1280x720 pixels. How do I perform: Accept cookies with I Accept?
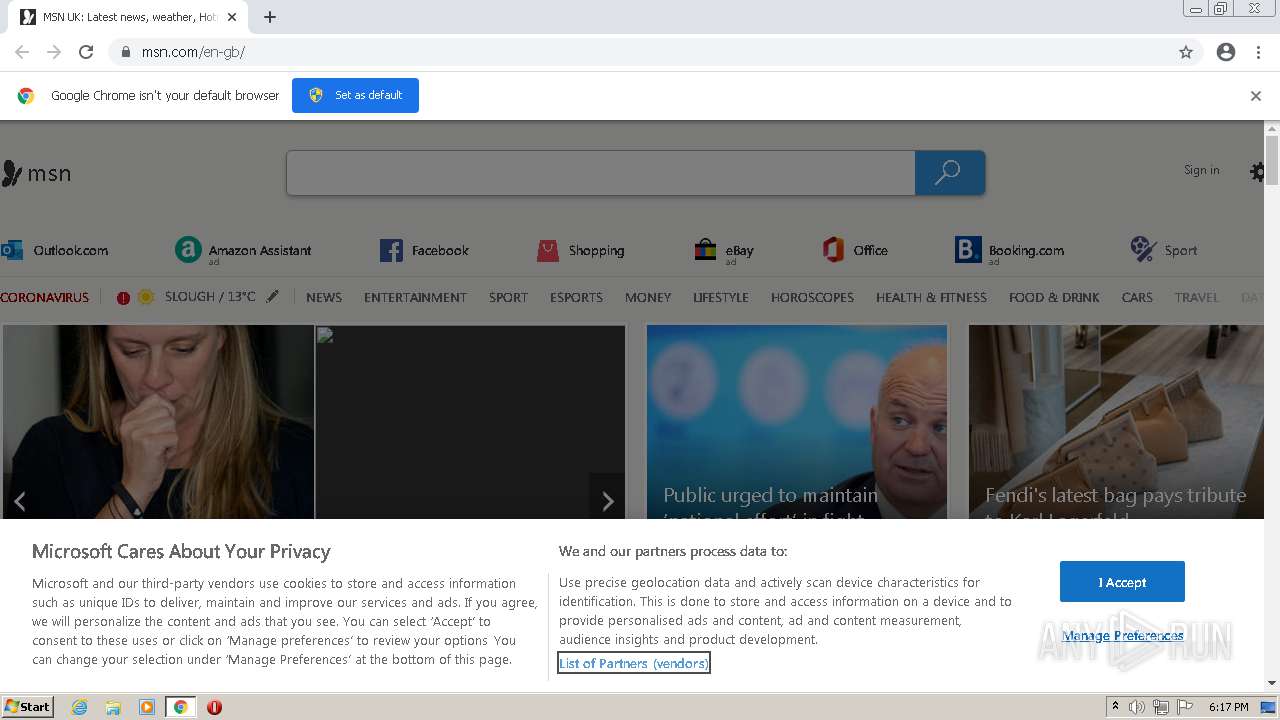click(1122, 582)
